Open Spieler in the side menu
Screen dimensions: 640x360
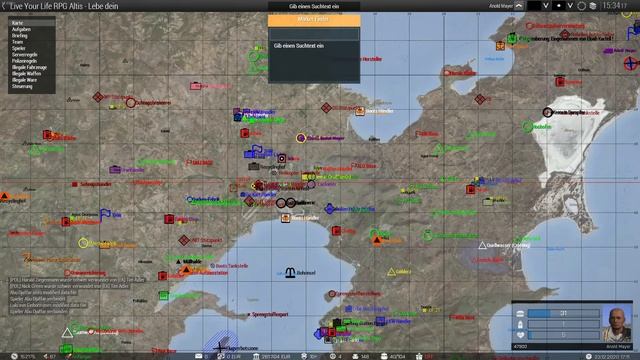click(31, 48)
